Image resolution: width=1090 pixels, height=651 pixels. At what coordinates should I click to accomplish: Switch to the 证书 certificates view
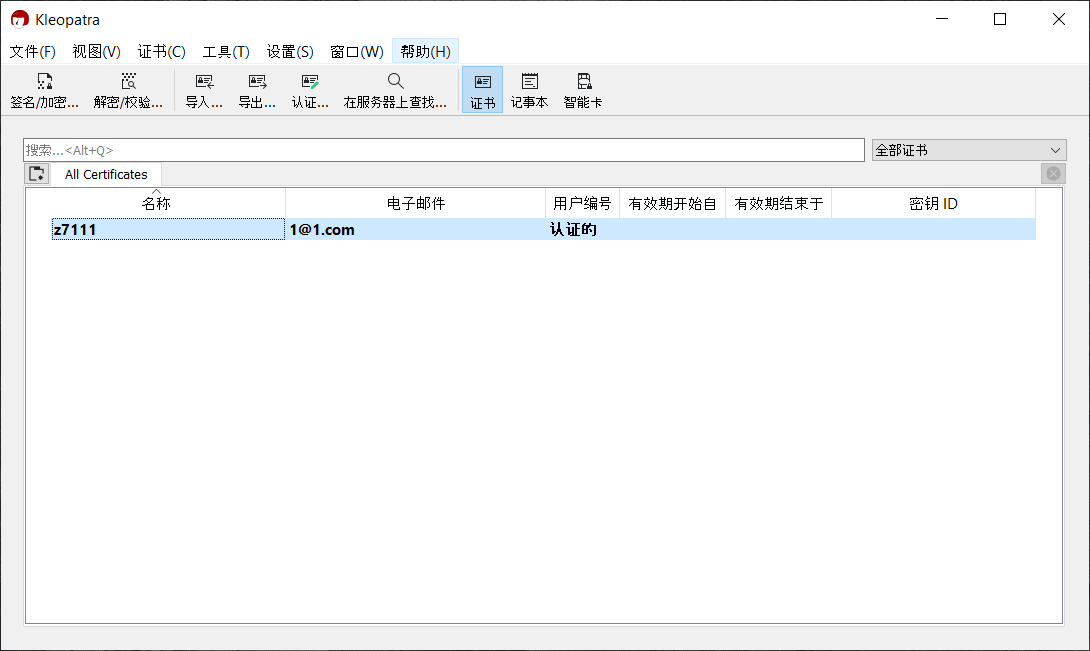482,90
